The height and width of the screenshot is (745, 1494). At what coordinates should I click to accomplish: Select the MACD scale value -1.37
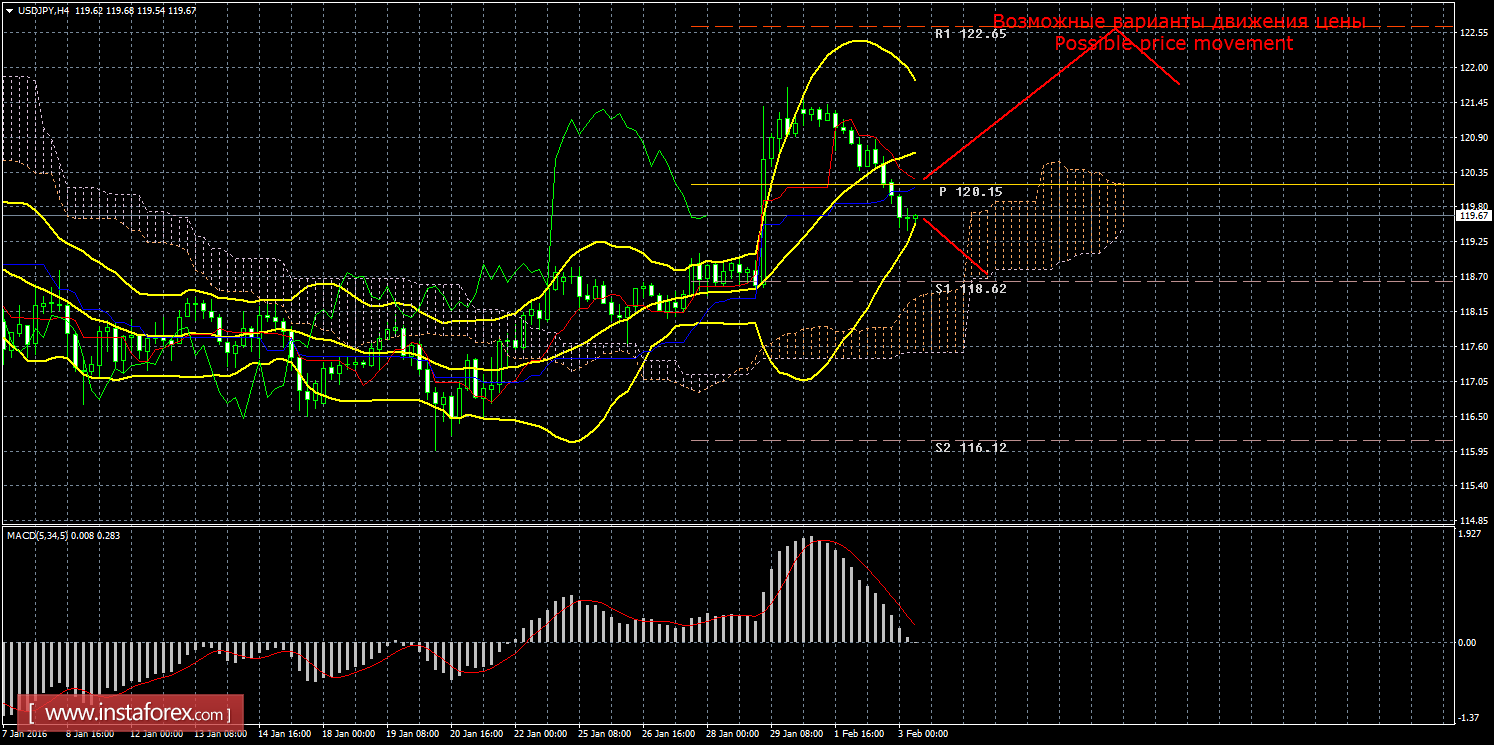coord(1470,718)
